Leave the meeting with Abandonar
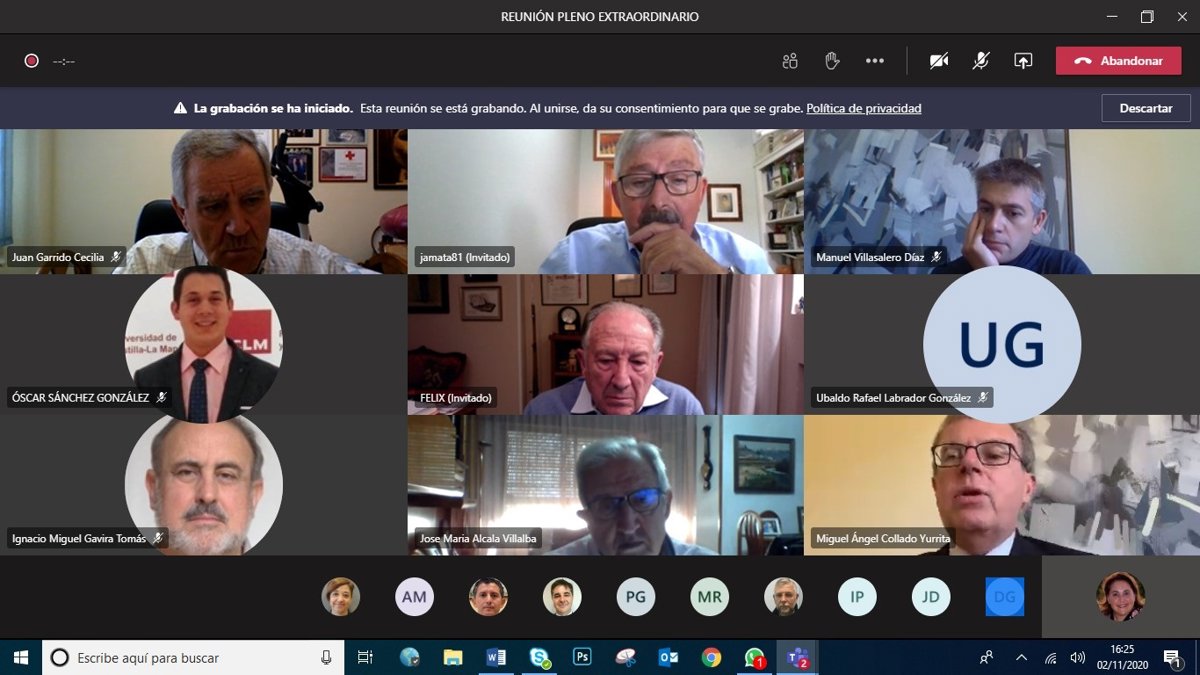The height and width of the screenshot is (675, 1200). click(1118, 61)
